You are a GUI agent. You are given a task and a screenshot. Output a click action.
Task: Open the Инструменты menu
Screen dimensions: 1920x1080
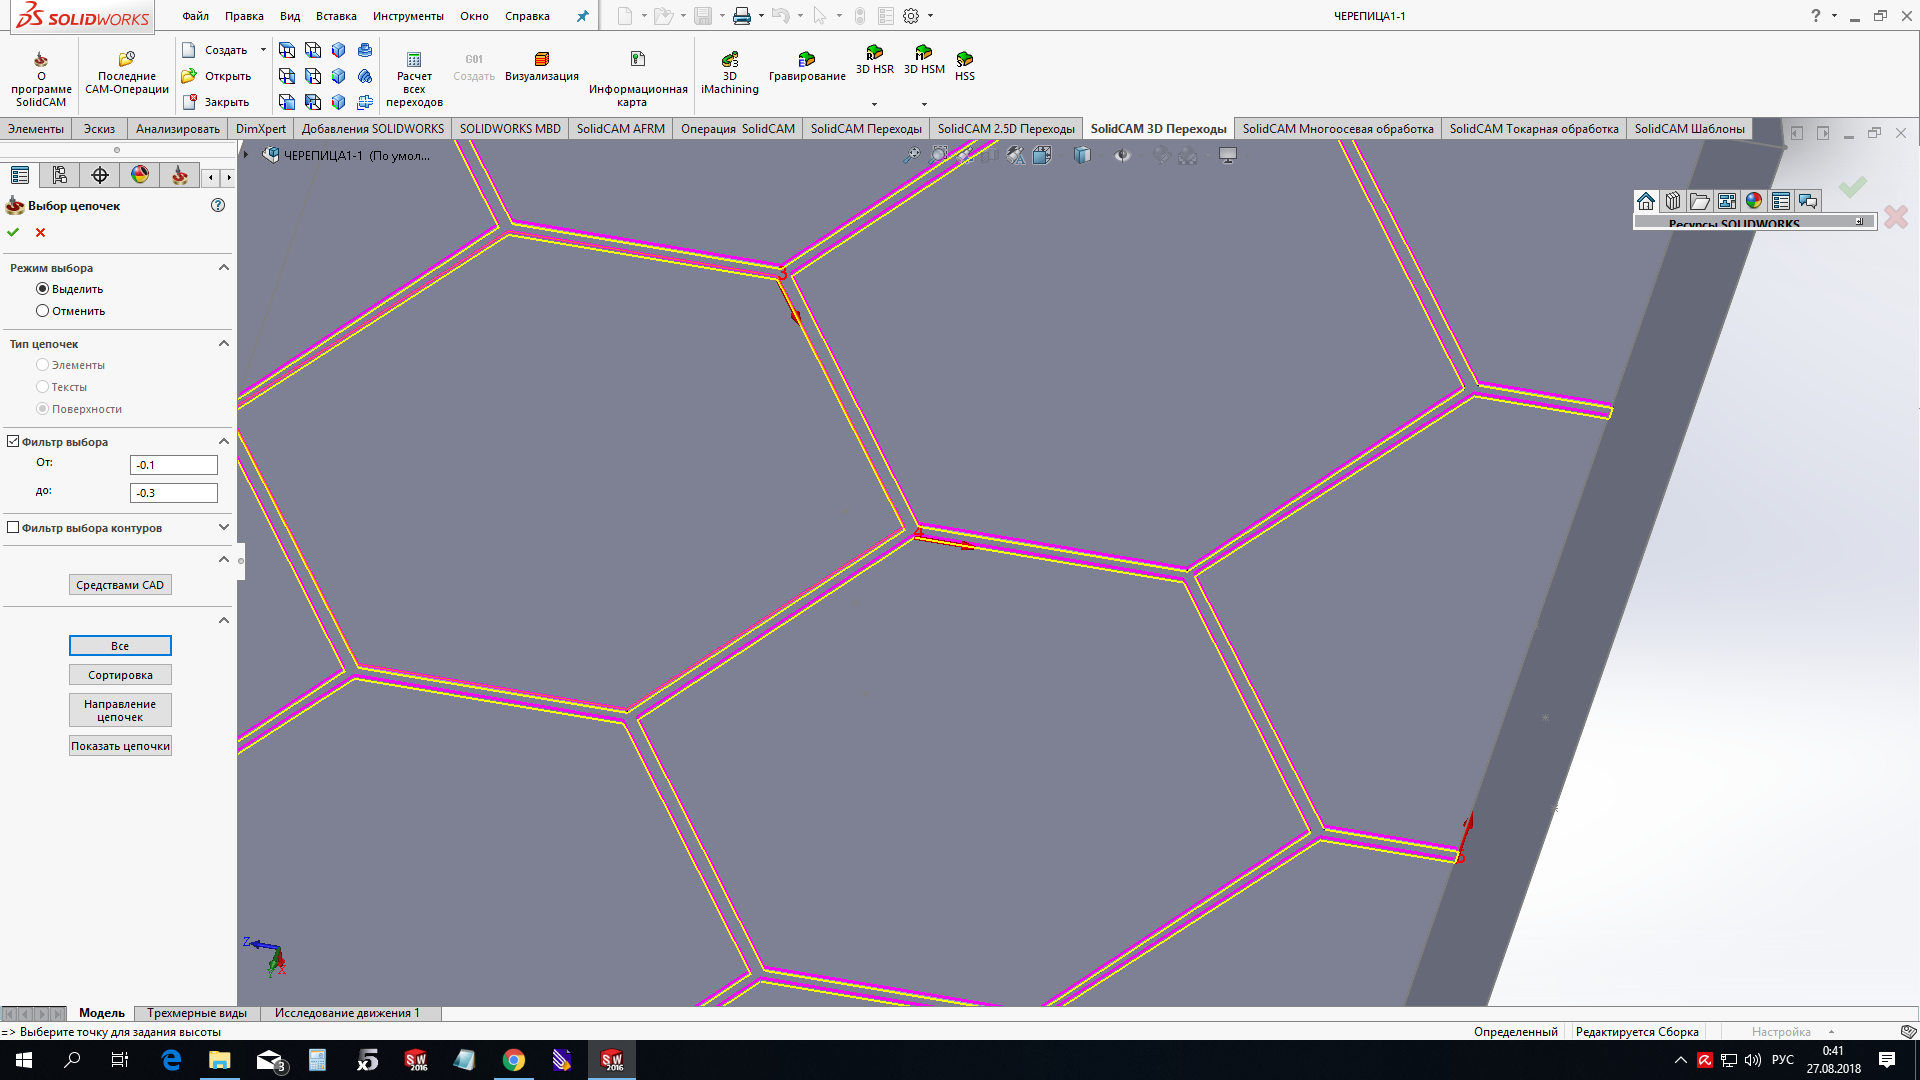point(408,16)
